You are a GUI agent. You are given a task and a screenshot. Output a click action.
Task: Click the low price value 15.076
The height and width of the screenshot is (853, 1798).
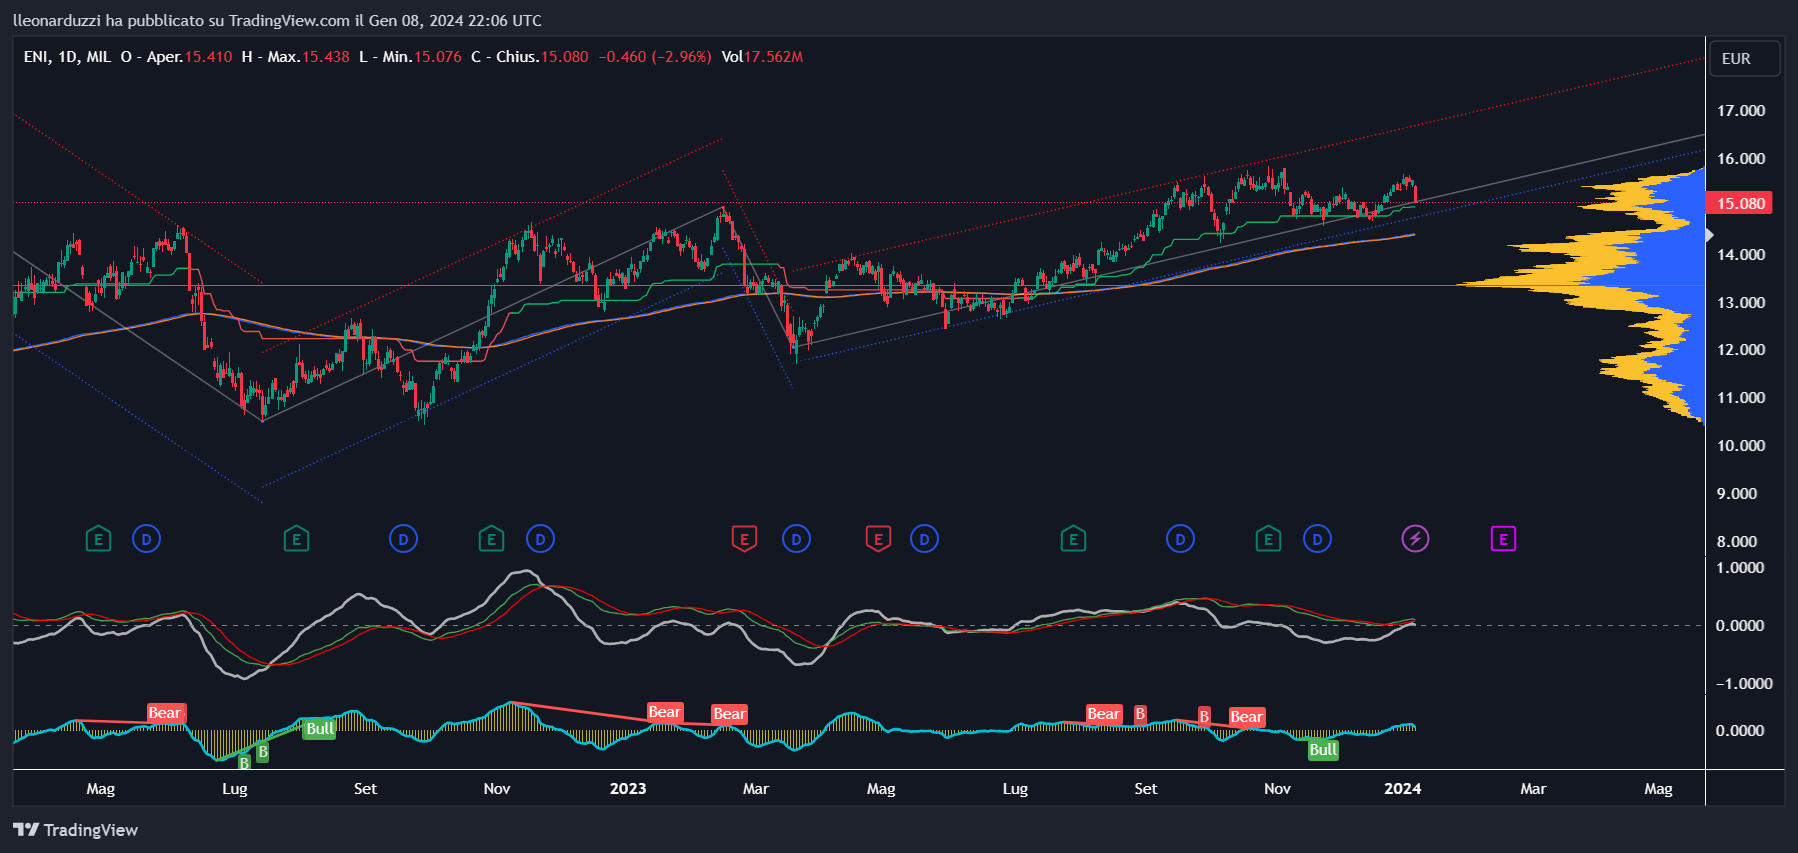[x=438, y=57]
